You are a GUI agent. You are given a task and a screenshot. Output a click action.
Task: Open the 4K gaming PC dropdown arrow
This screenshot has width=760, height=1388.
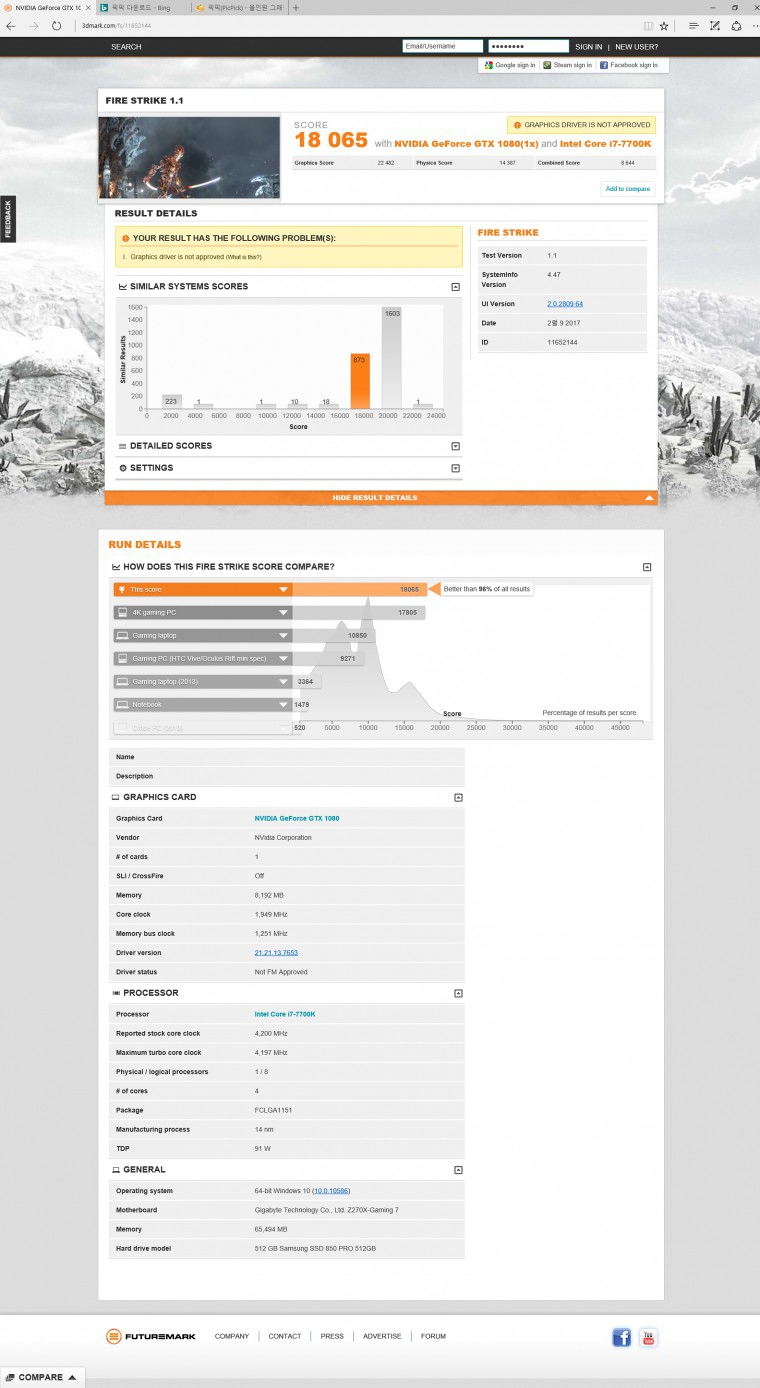pyautogui.click(x=283, y=613)
